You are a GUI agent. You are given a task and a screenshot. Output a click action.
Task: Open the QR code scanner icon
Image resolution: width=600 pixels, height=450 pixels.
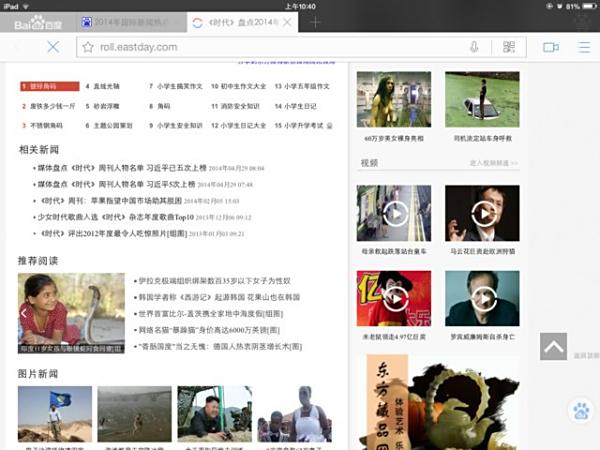click(509, 47)
